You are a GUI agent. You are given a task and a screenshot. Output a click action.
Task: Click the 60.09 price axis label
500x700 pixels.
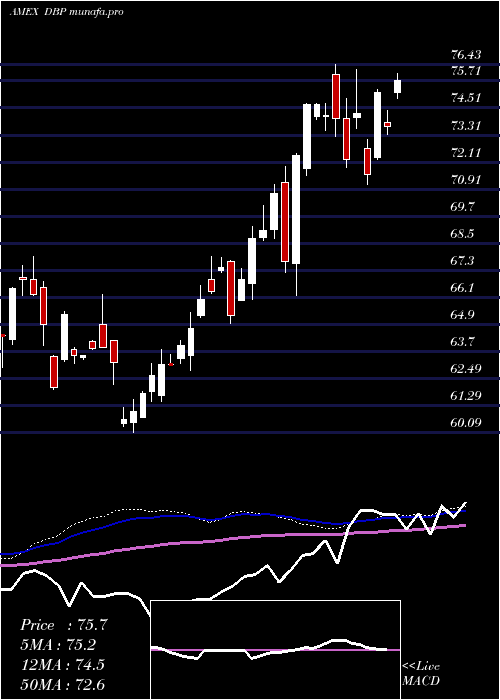pos(466,422)
